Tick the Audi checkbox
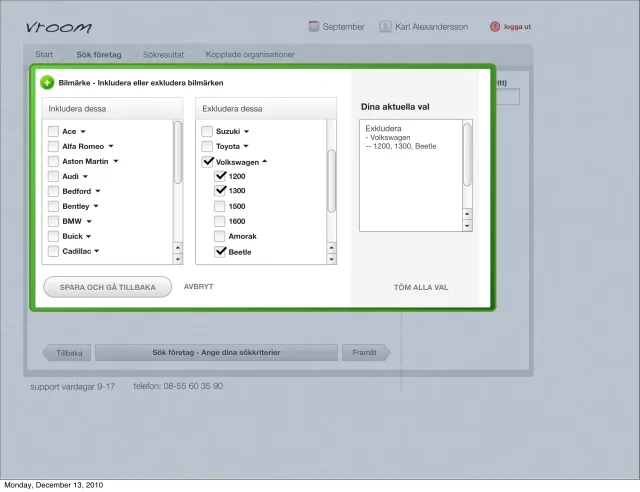 pyautogui.click(x=53, y=176)
